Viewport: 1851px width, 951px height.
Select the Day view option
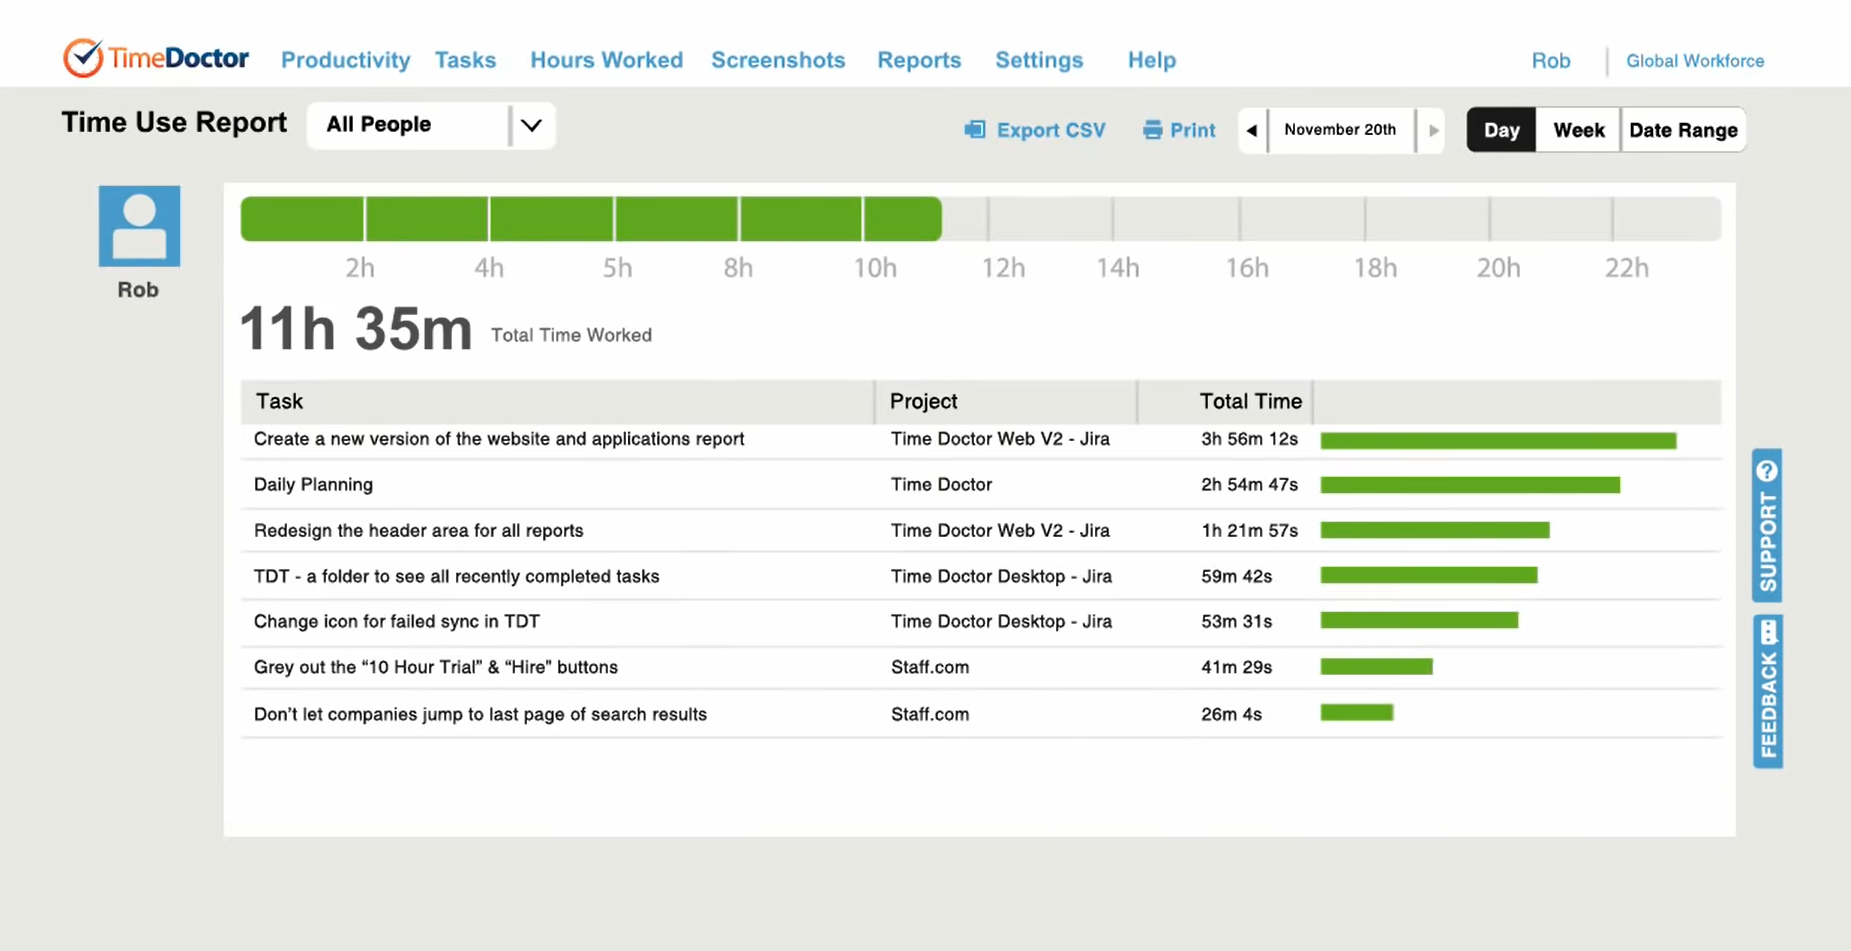[1501, 129]
